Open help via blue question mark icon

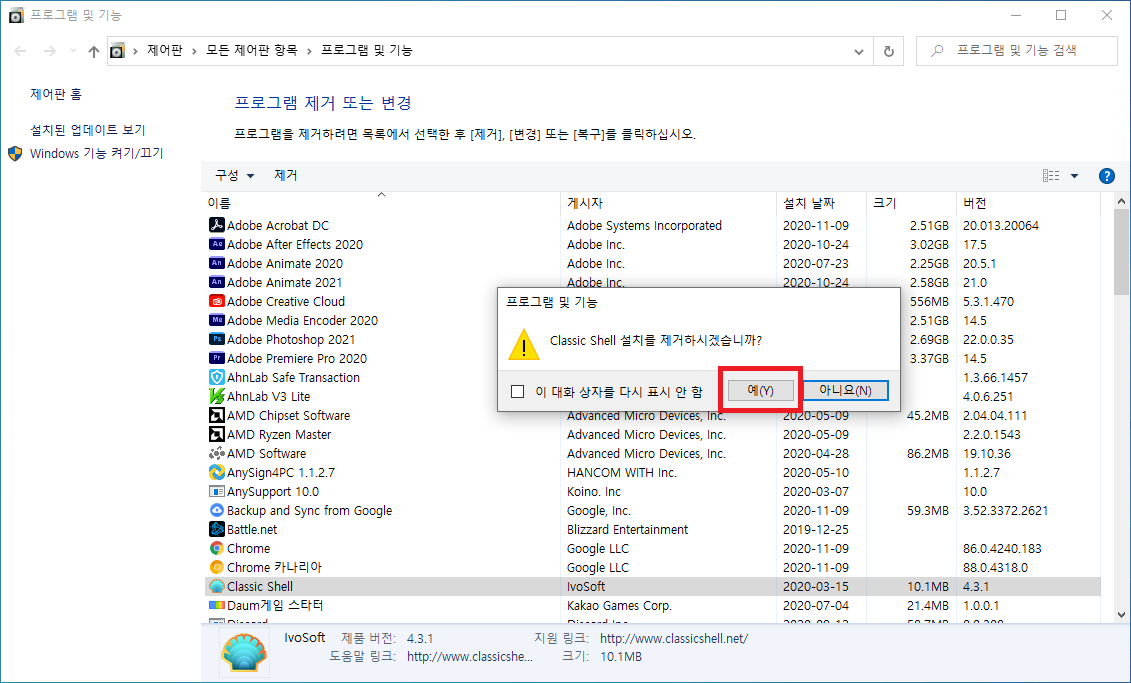click(1106, 176)
